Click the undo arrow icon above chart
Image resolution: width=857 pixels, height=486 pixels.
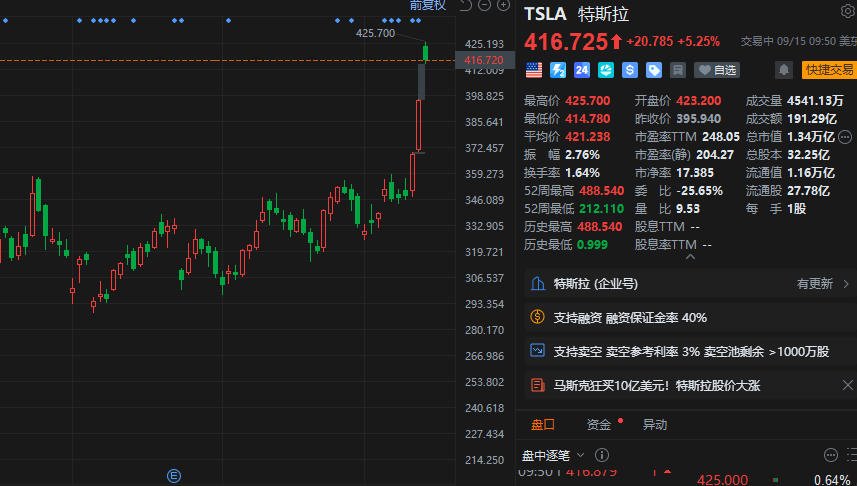(x=466, y=5)
